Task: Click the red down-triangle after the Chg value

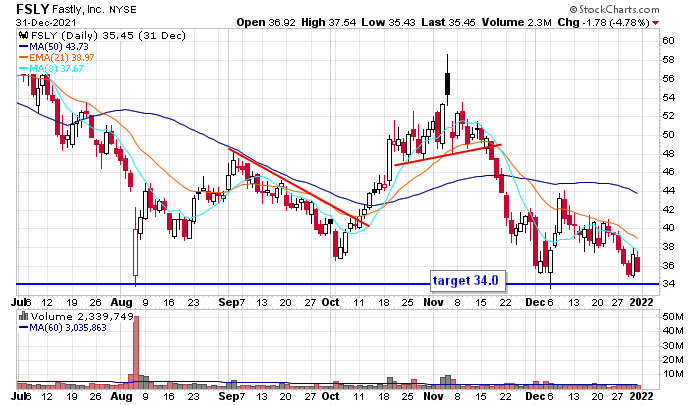Action: pyautogui.click(x=655, y=23)
